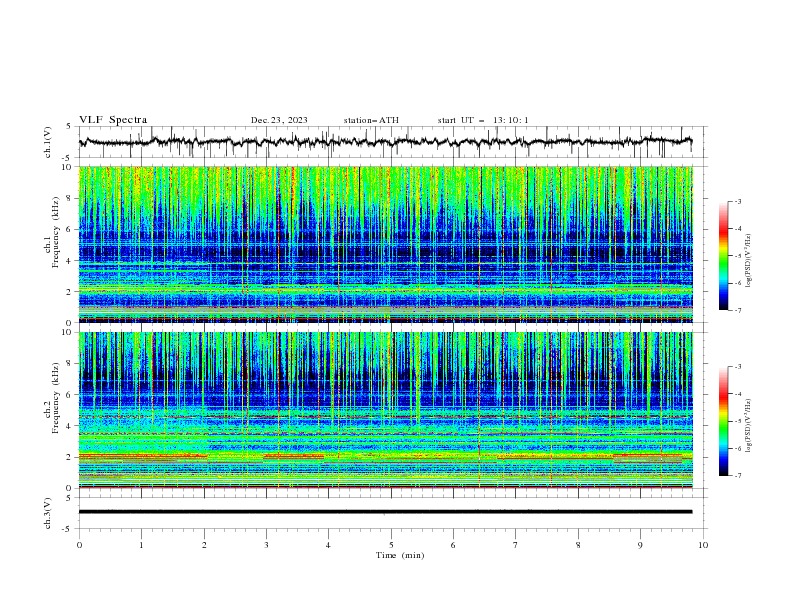This screenshot has width=792, height=612.
Task: Click the -5 label on ch.1 color bar
Action: click(x=738, y=256)
